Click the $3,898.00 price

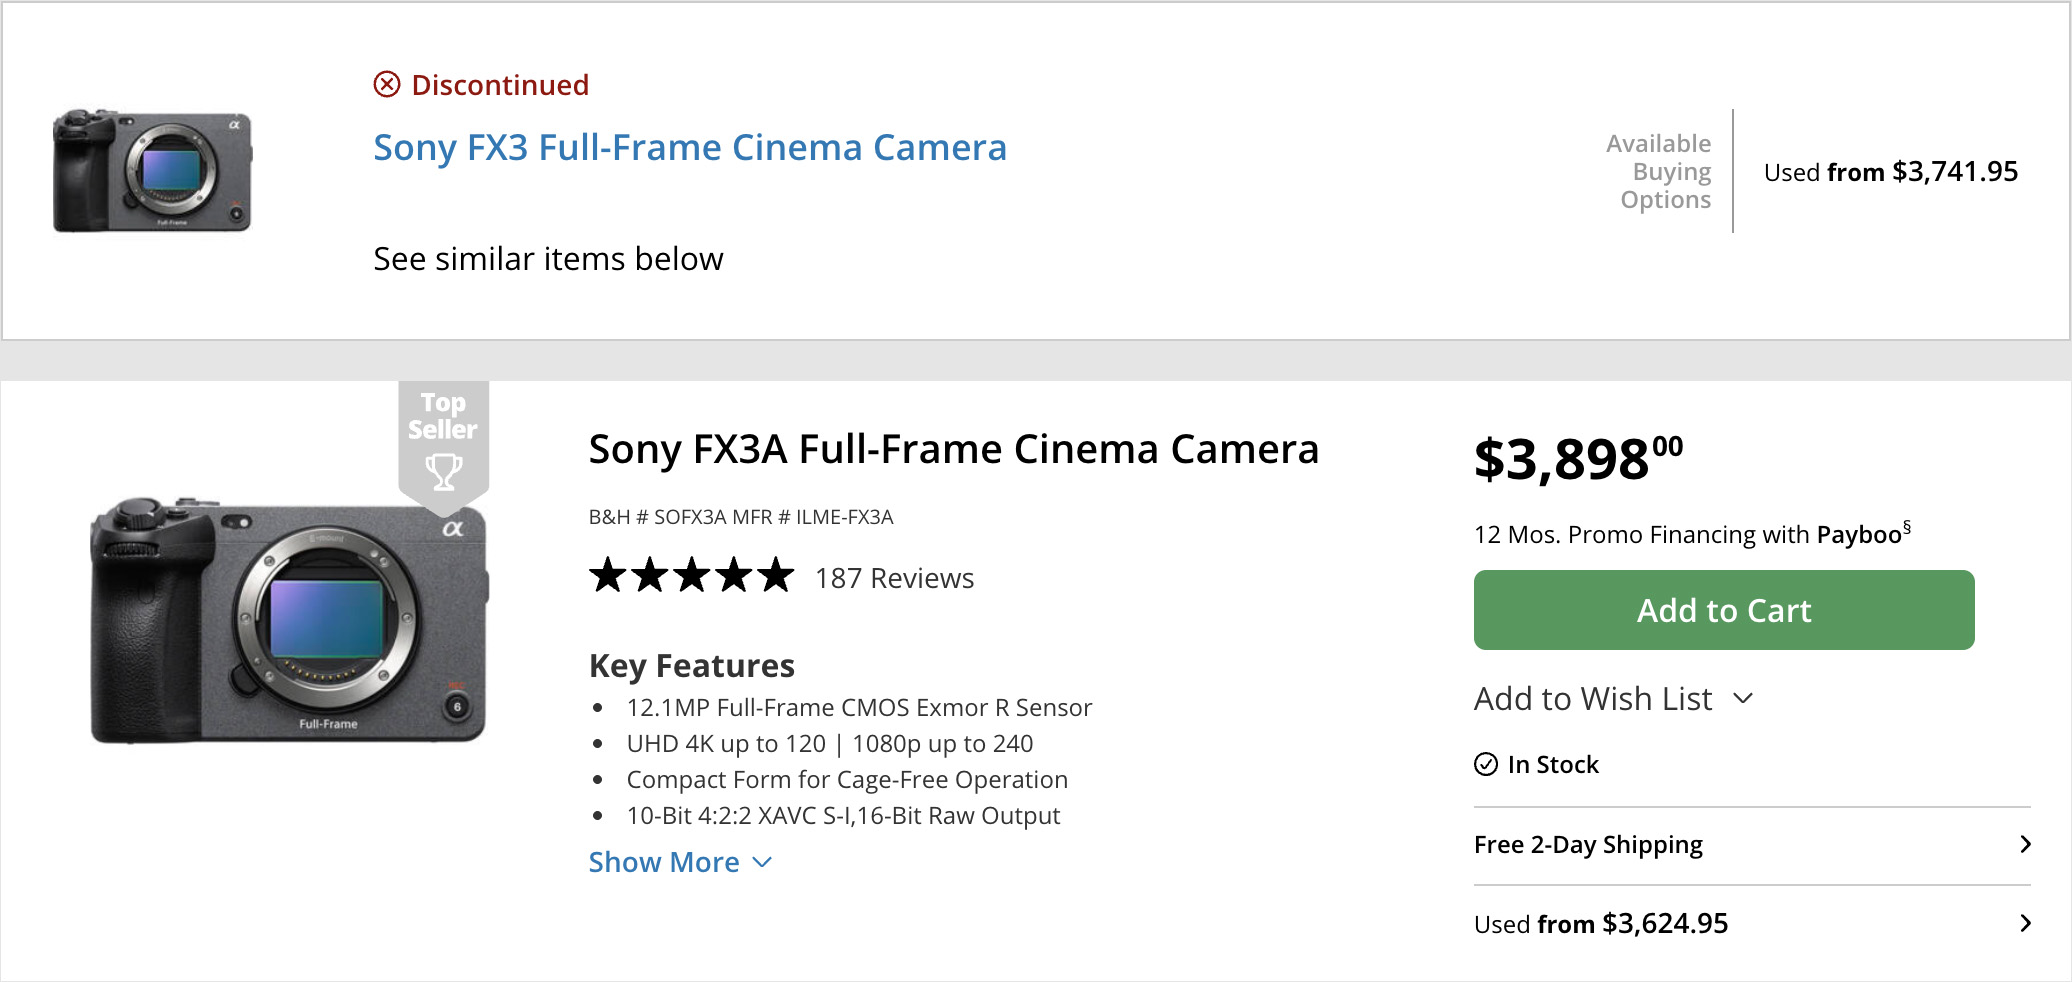[1578, 459]
